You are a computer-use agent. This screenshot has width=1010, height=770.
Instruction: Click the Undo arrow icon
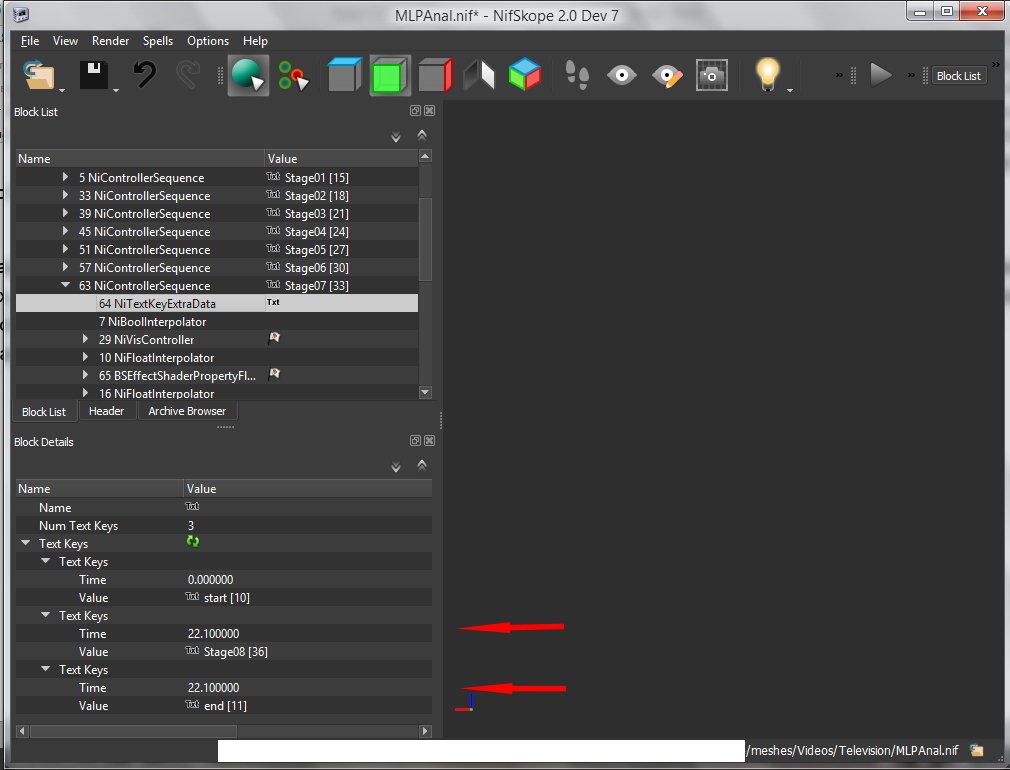[x=145, y=76]
